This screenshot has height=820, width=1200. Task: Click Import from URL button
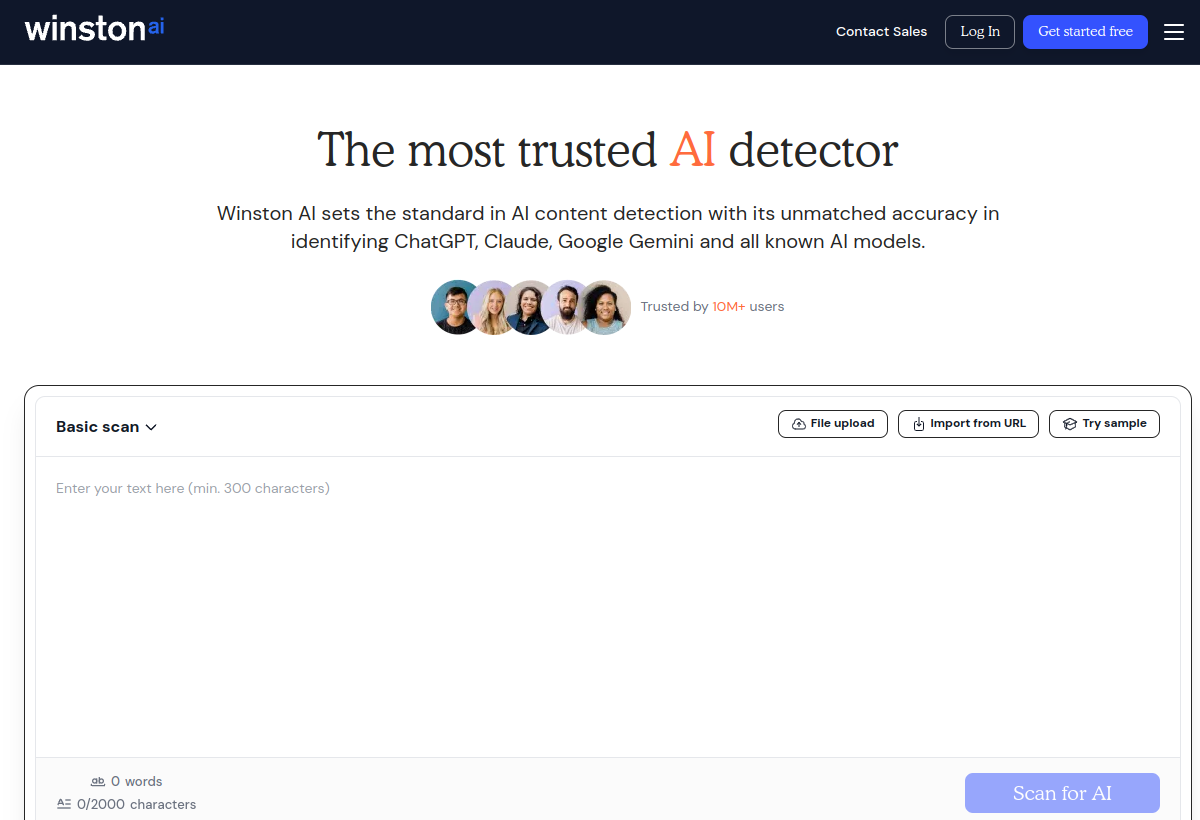pos(969,424)
